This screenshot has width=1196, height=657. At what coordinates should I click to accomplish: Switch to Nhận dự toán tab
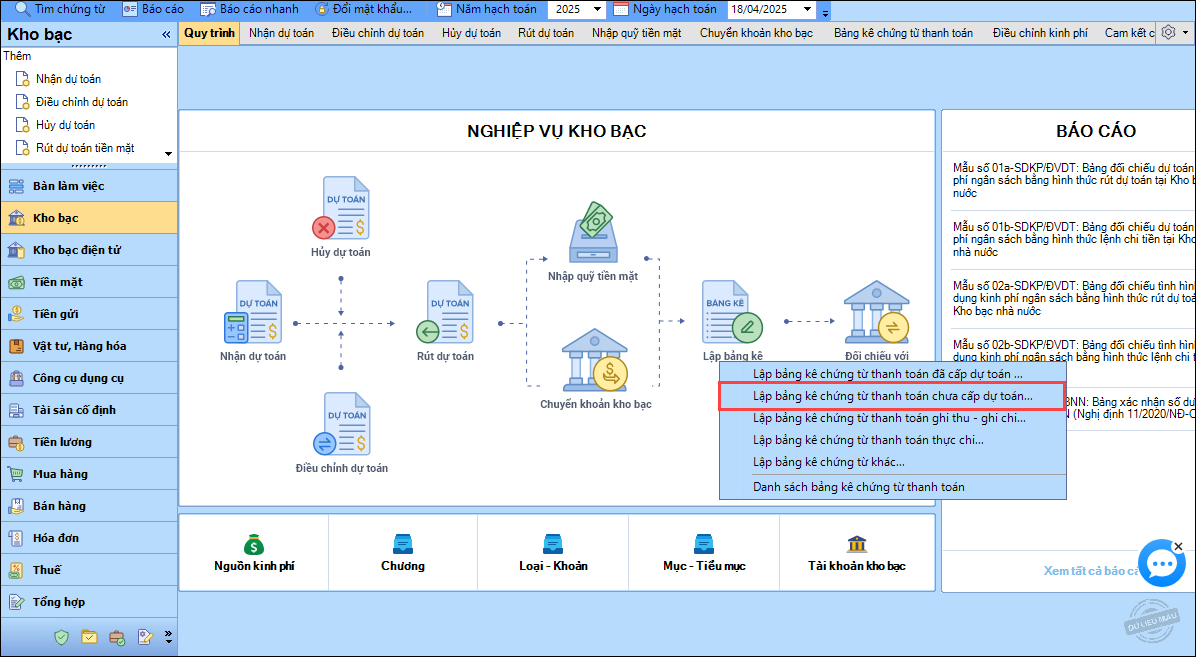pos(281,33)
